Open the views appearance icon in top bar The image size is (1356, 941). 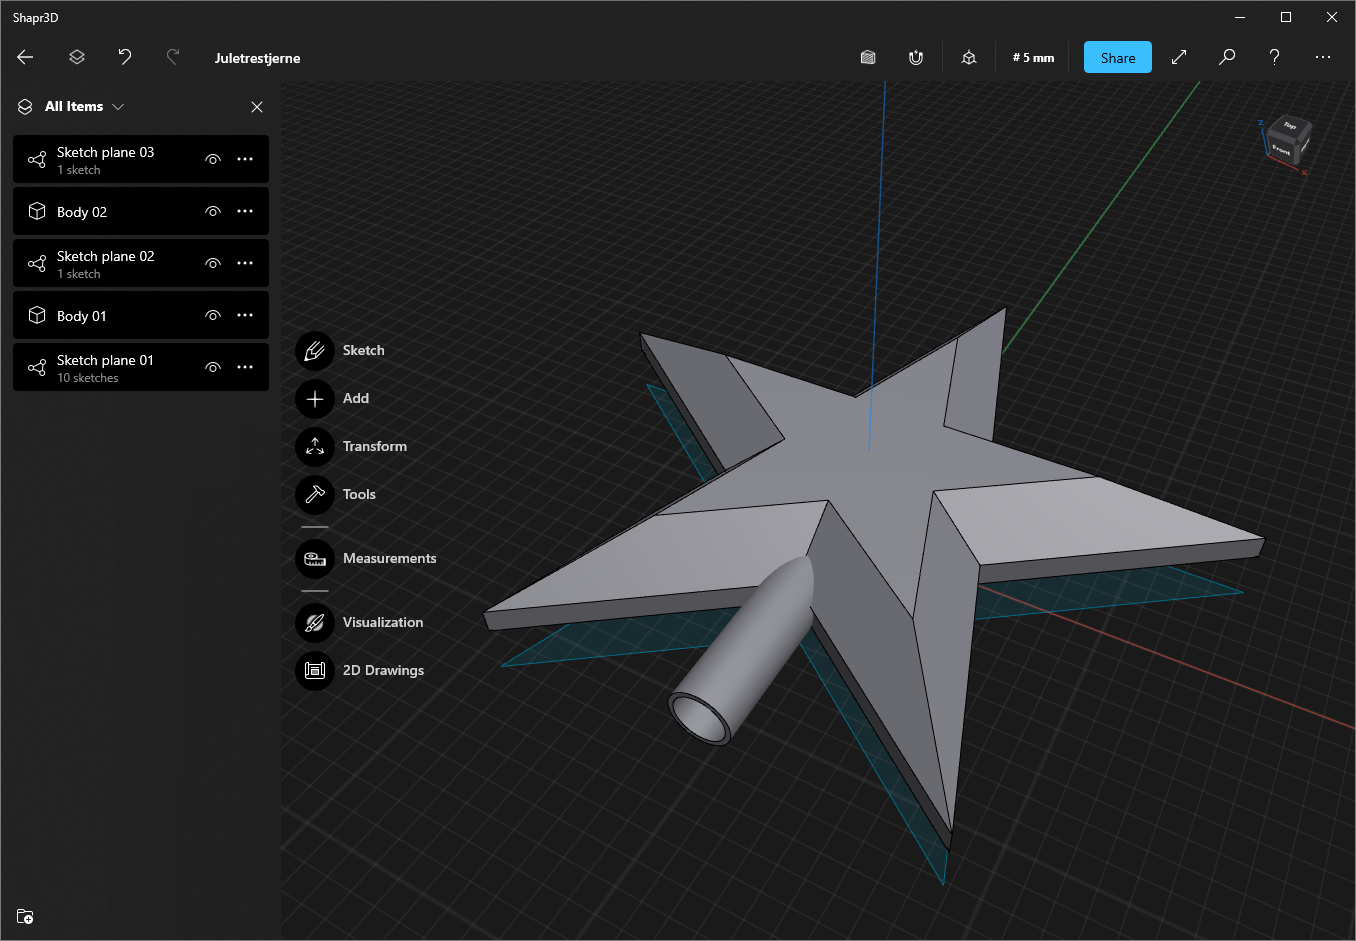[868, 57]
